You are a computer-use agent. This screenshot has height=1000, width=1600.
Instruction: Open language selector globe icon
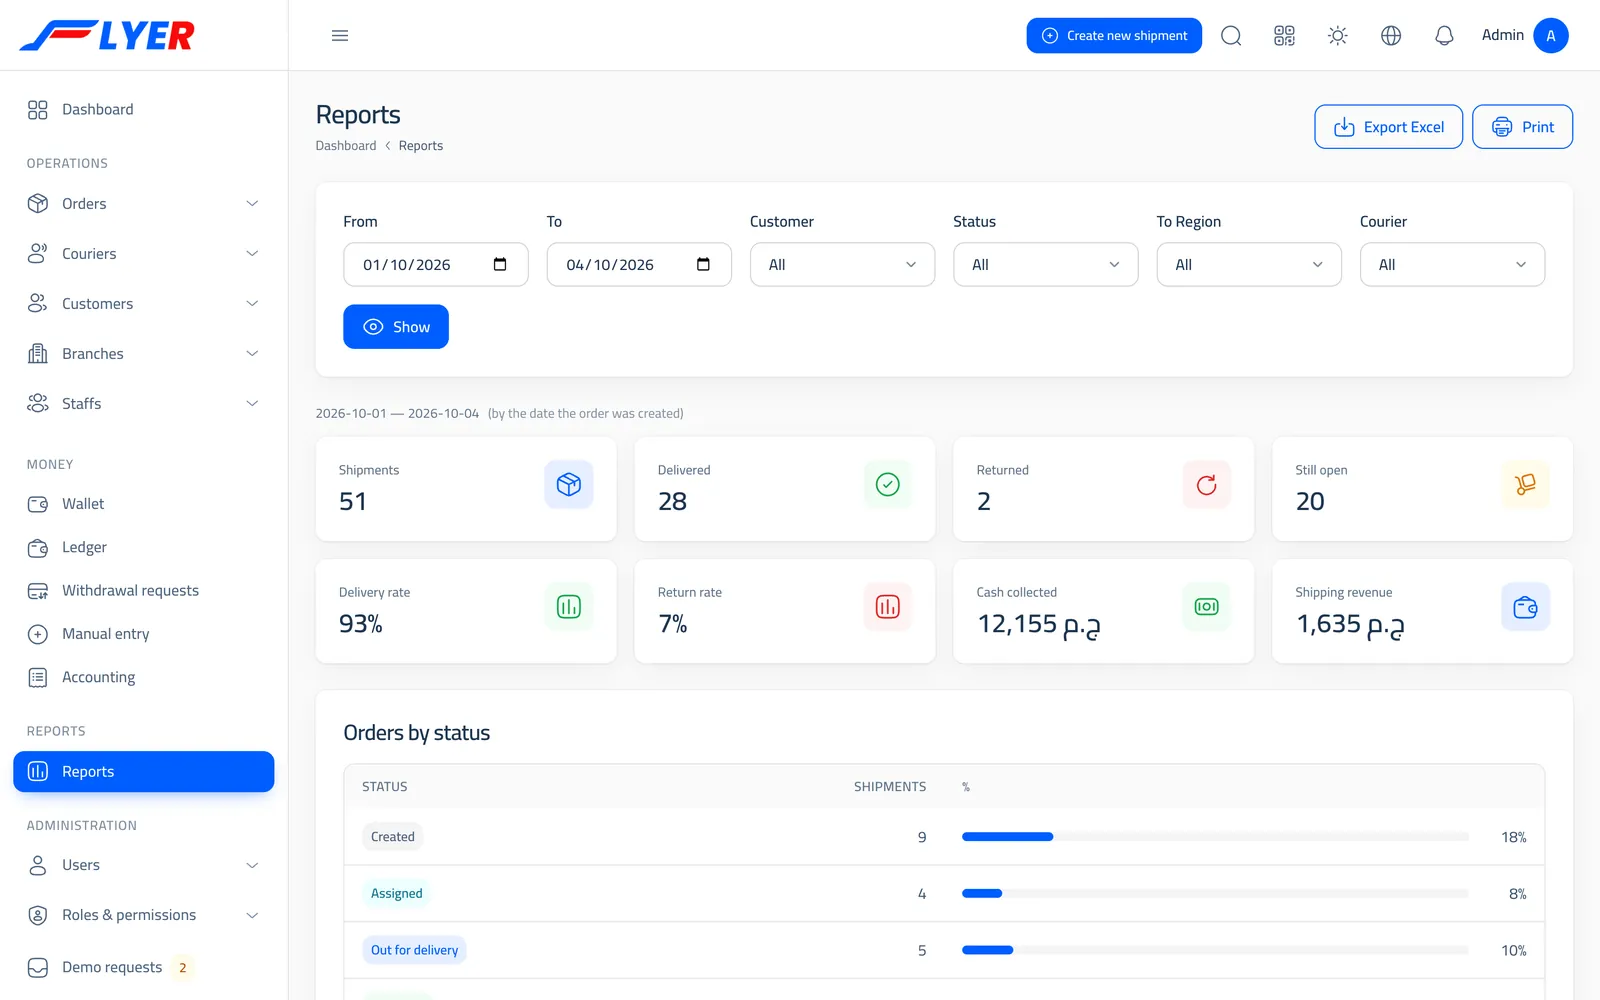pyautogui.click(x=1391, y=36)
